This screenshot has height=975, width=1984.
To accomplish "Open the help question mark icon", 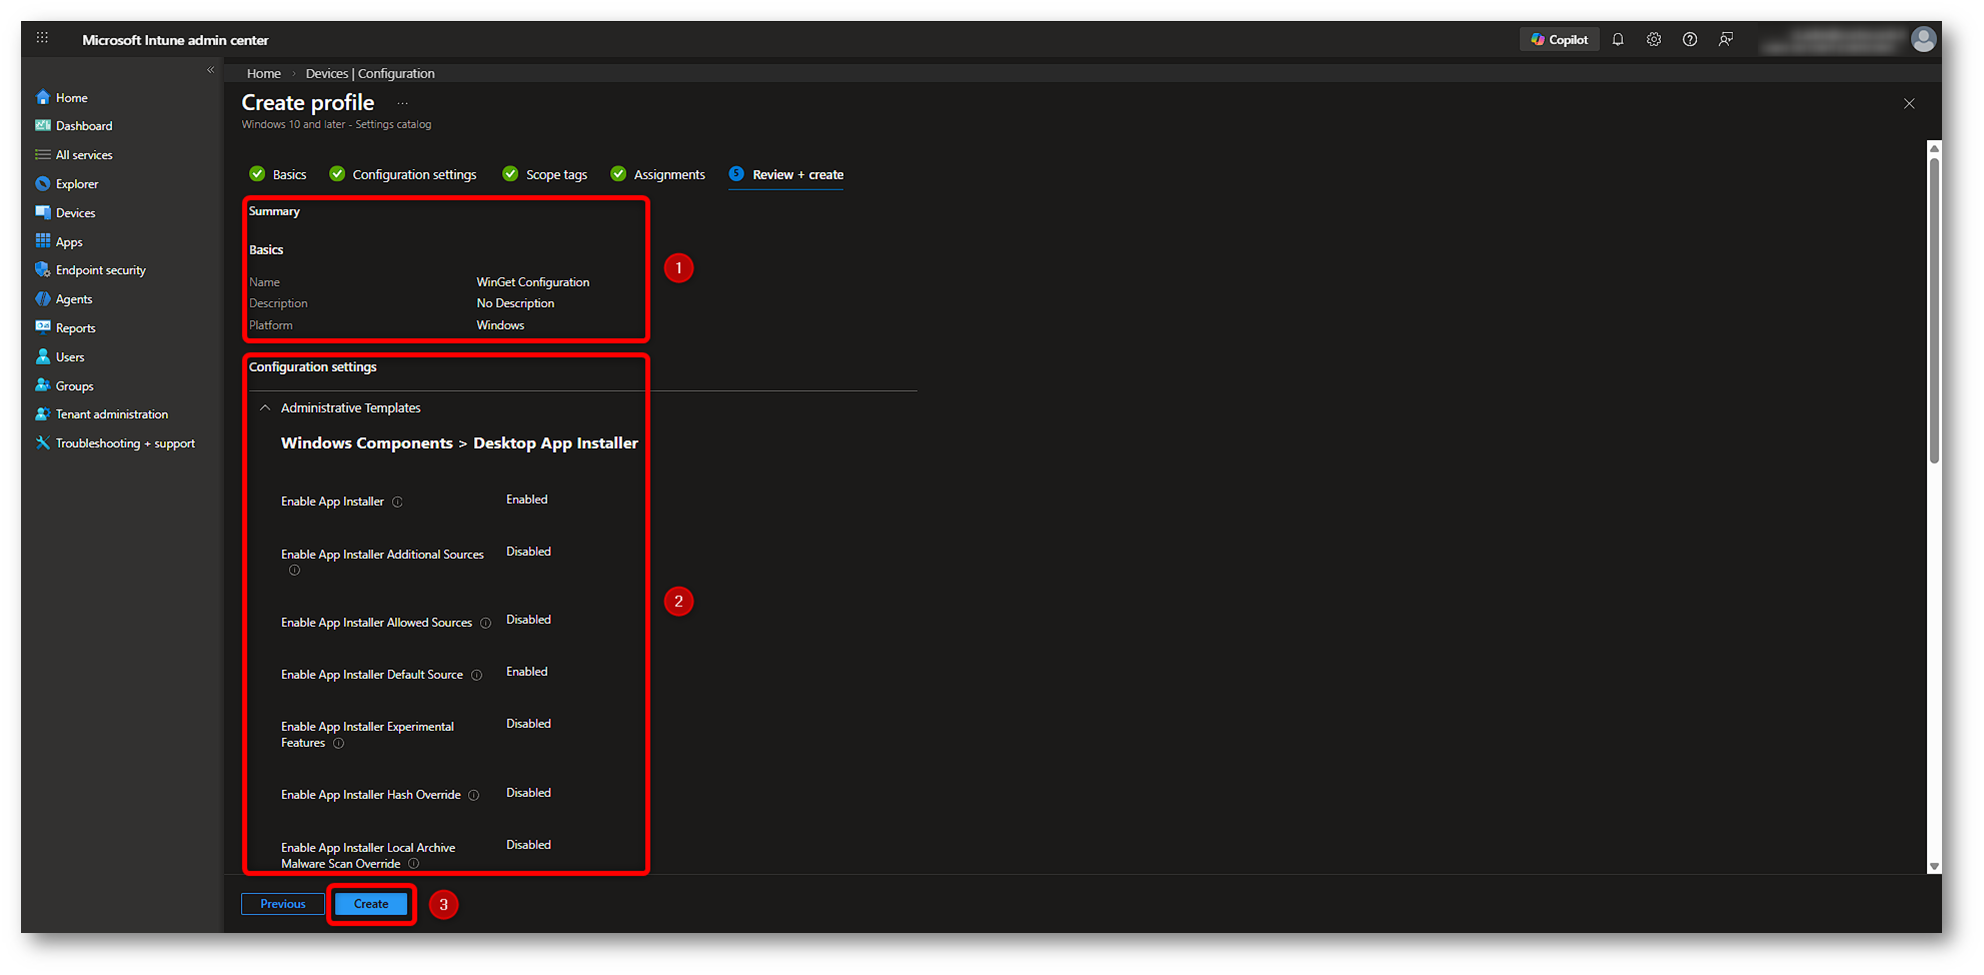I will tap(1690, 40).
